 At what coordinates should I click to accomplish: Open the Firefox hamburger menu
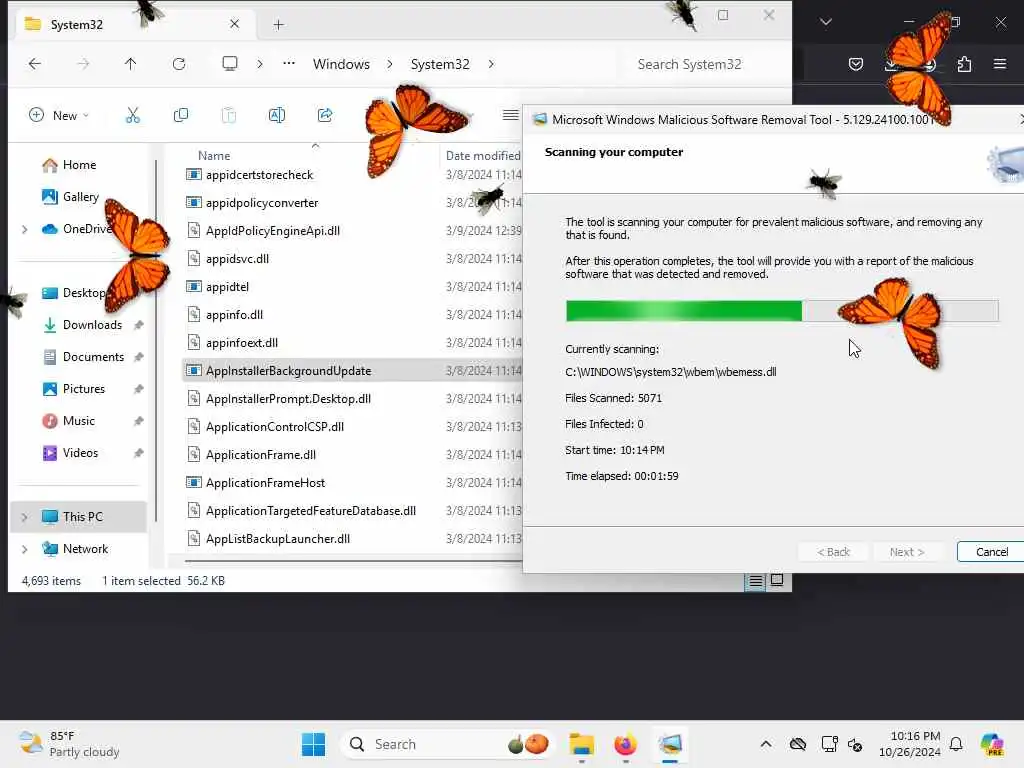[x=1000, y=64]
